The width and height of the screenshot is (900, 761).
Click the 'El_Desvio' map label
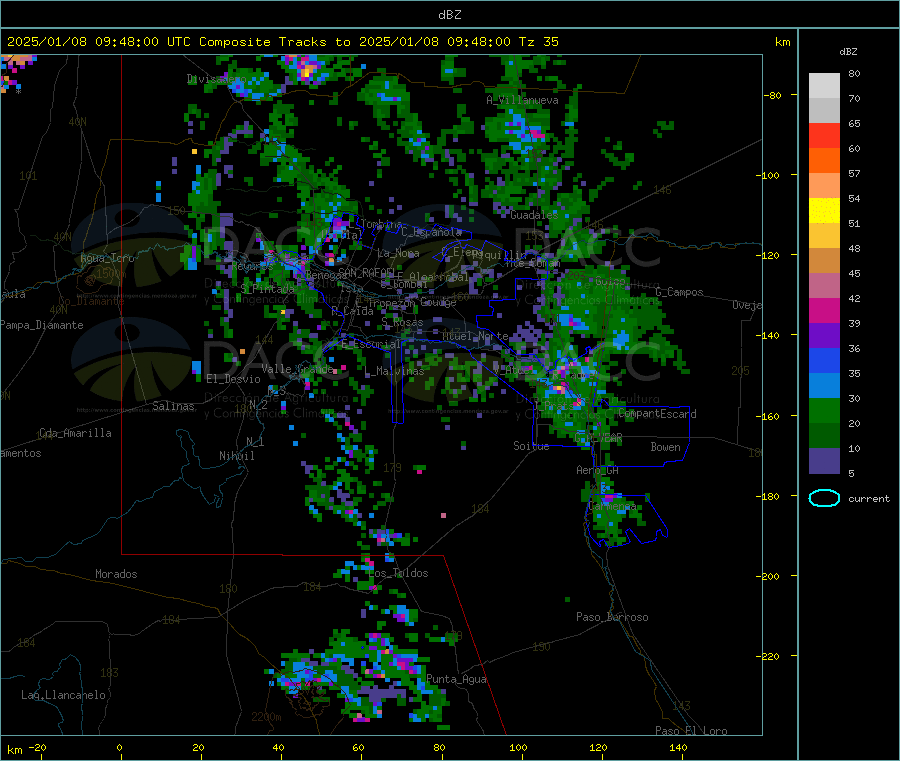233,379
